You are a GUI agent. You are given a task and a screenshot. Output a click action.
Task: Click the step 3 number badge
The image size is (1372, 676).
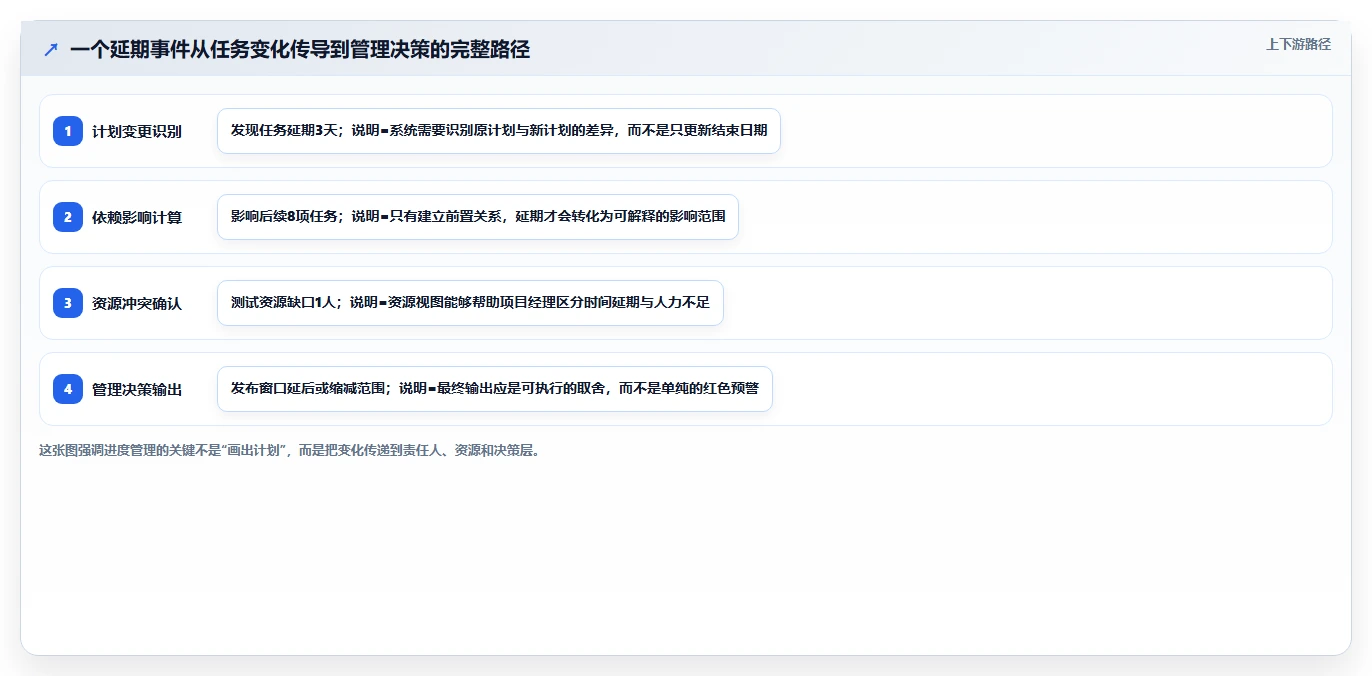point(68,303)
